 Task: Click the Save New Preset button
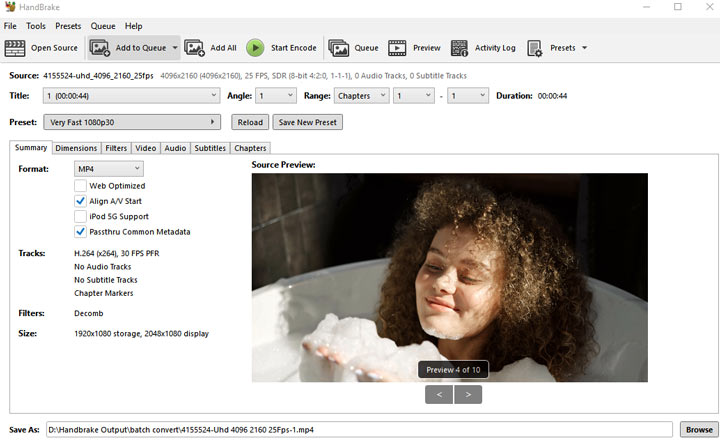click(x=307, y=122)
